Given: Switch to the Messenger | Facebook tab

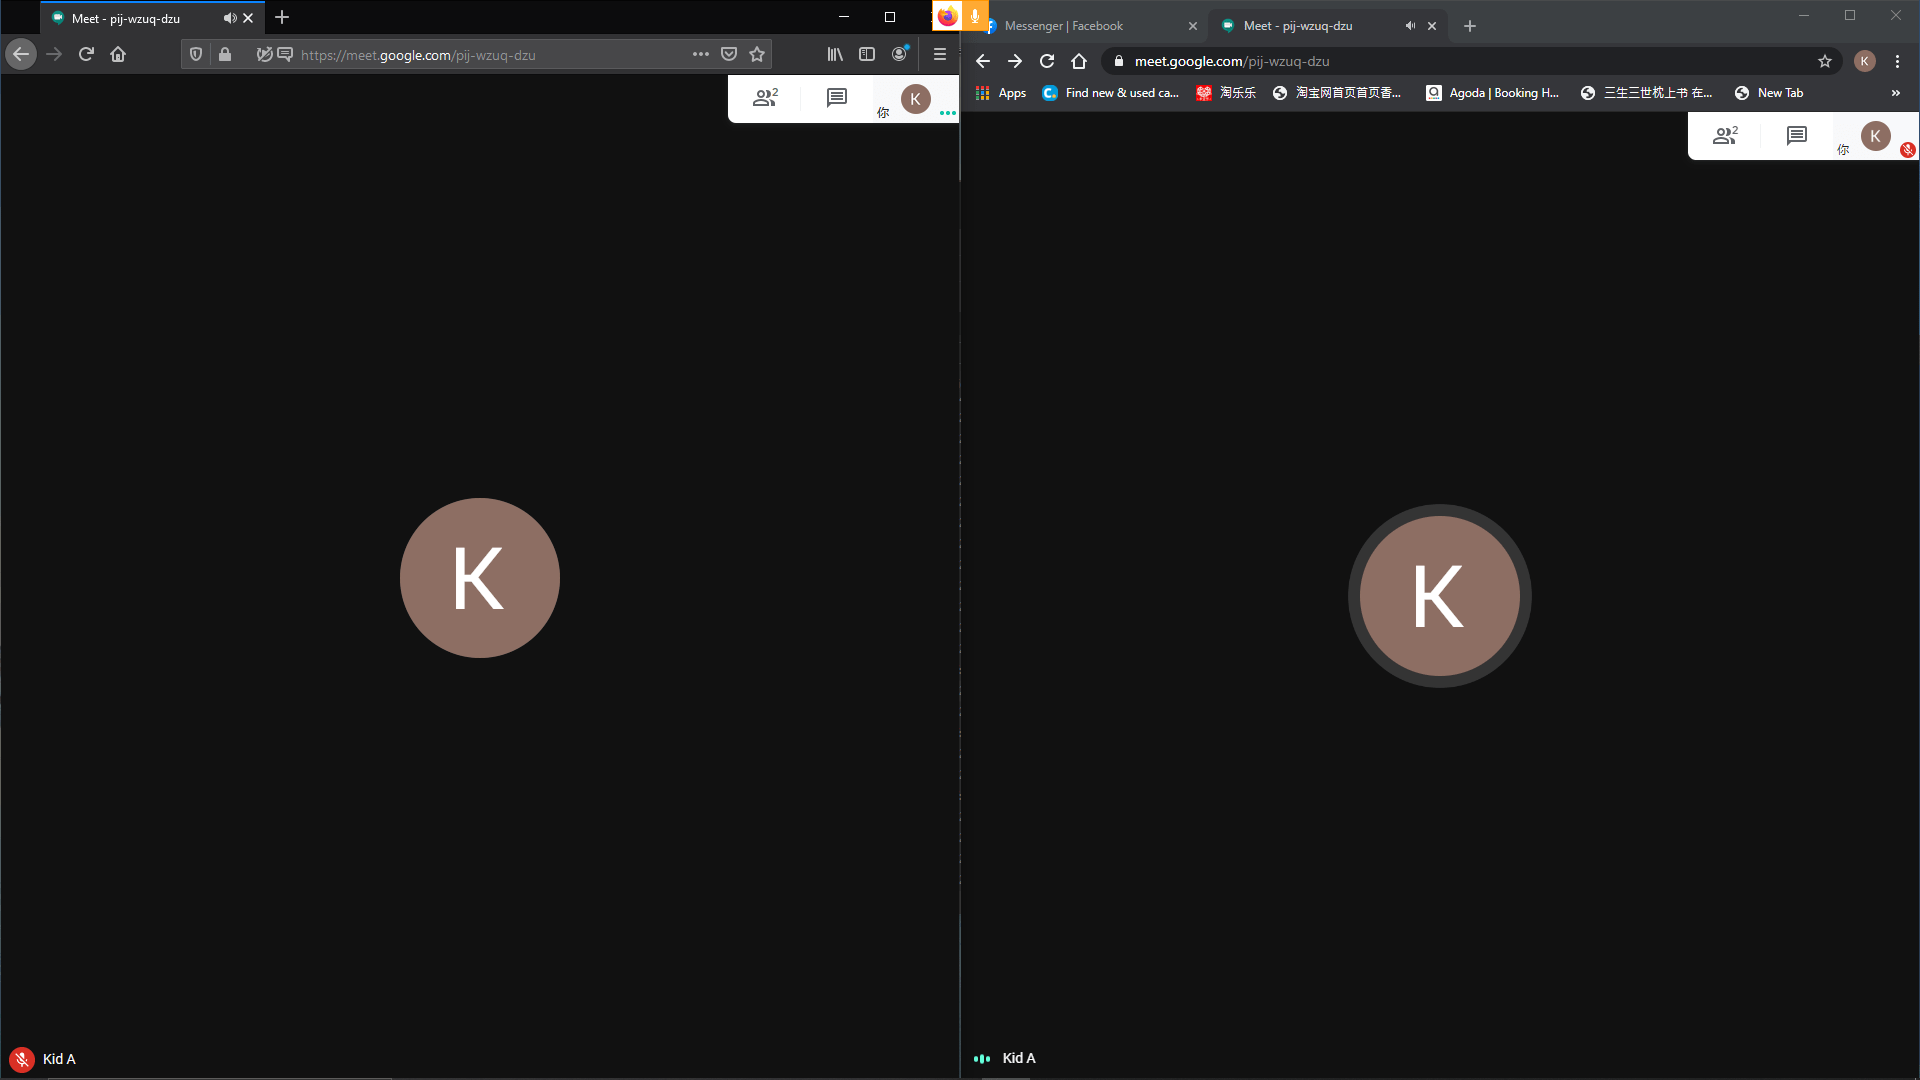Looking at the screenshot, I should click(1064, 26).
